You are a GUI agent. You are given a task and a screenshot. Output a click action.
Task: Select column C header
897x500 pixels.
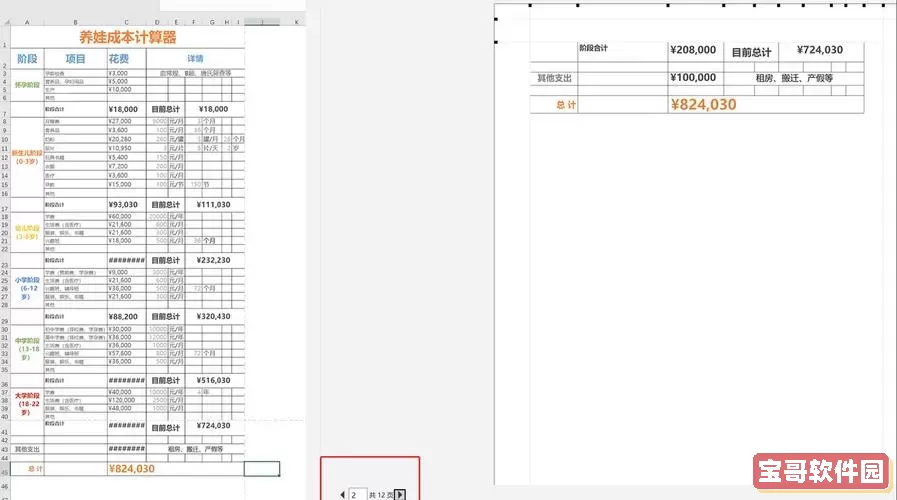click(126, 22)
